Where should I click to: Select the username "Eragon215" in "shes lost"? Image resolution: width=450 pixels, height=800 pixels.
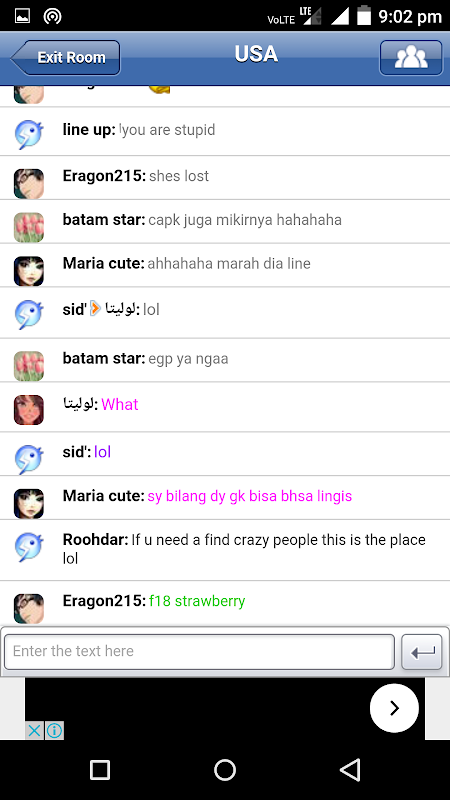(104, 176)
